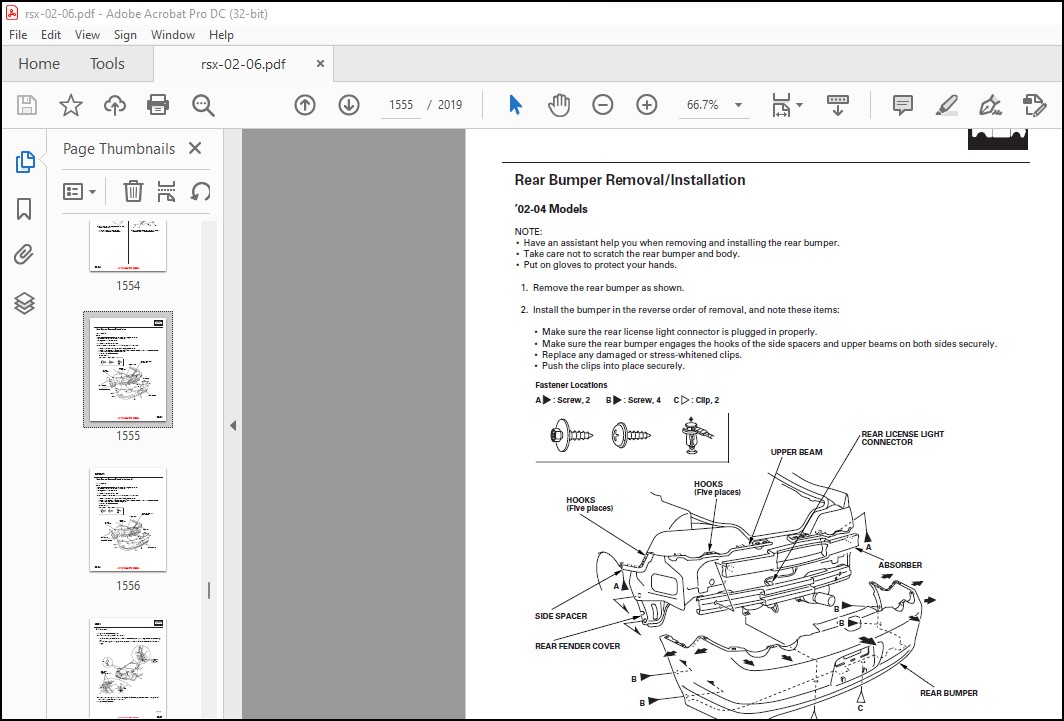Open the Attachments paperclip panel
The height and width of the screenshot is (721, 1064).
point(24,256)
